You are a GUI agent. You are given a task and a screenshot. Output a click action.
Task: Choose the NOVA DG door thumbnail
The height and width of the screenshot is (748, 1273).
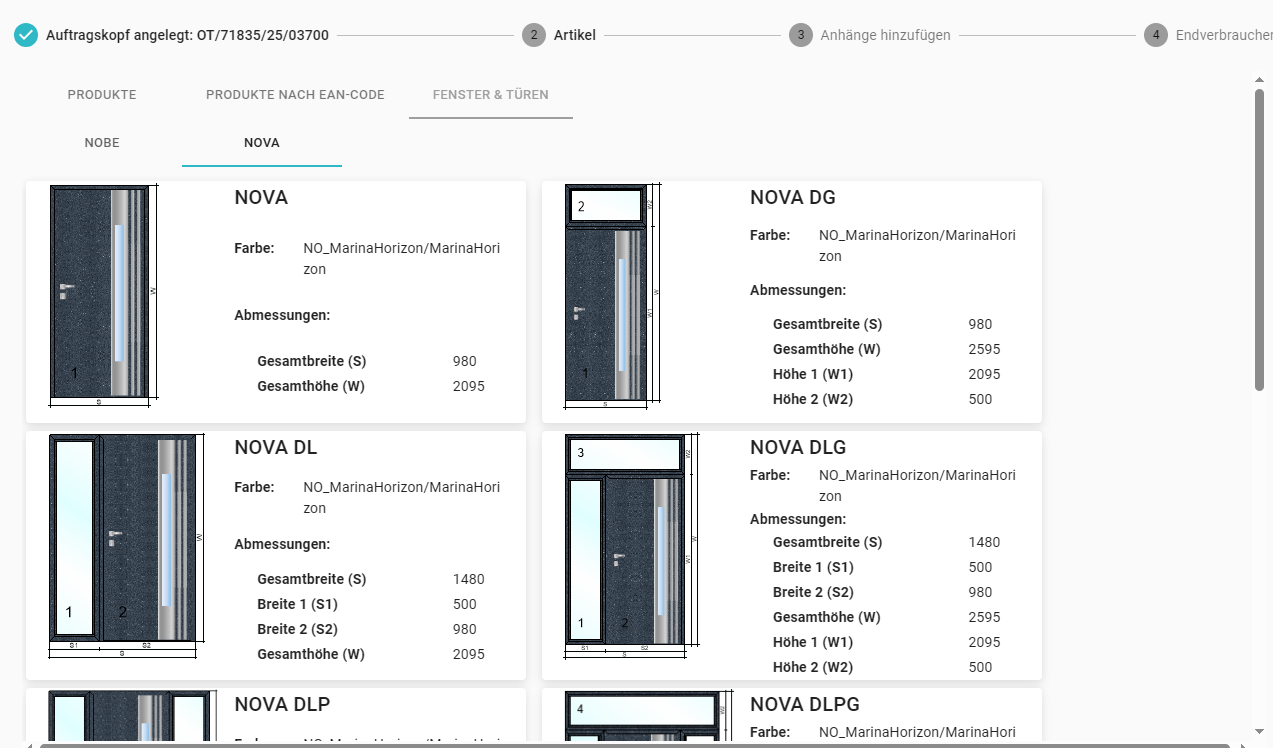612,296
